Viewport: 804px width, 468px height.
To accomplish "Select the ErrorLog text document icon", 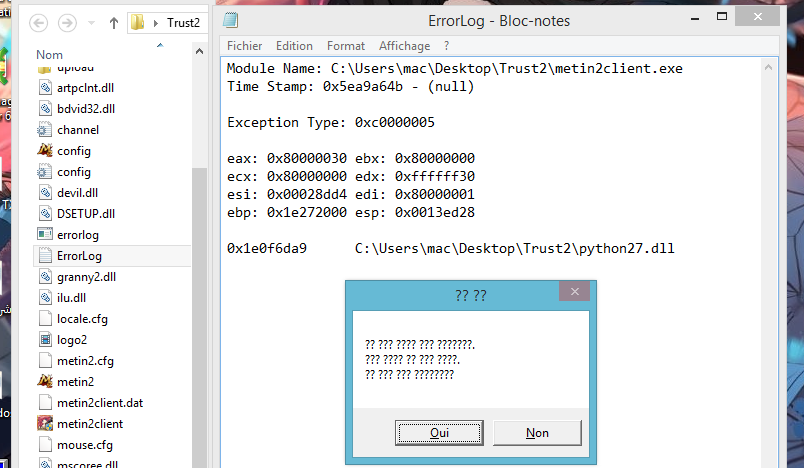I will [x=45, y=256].
